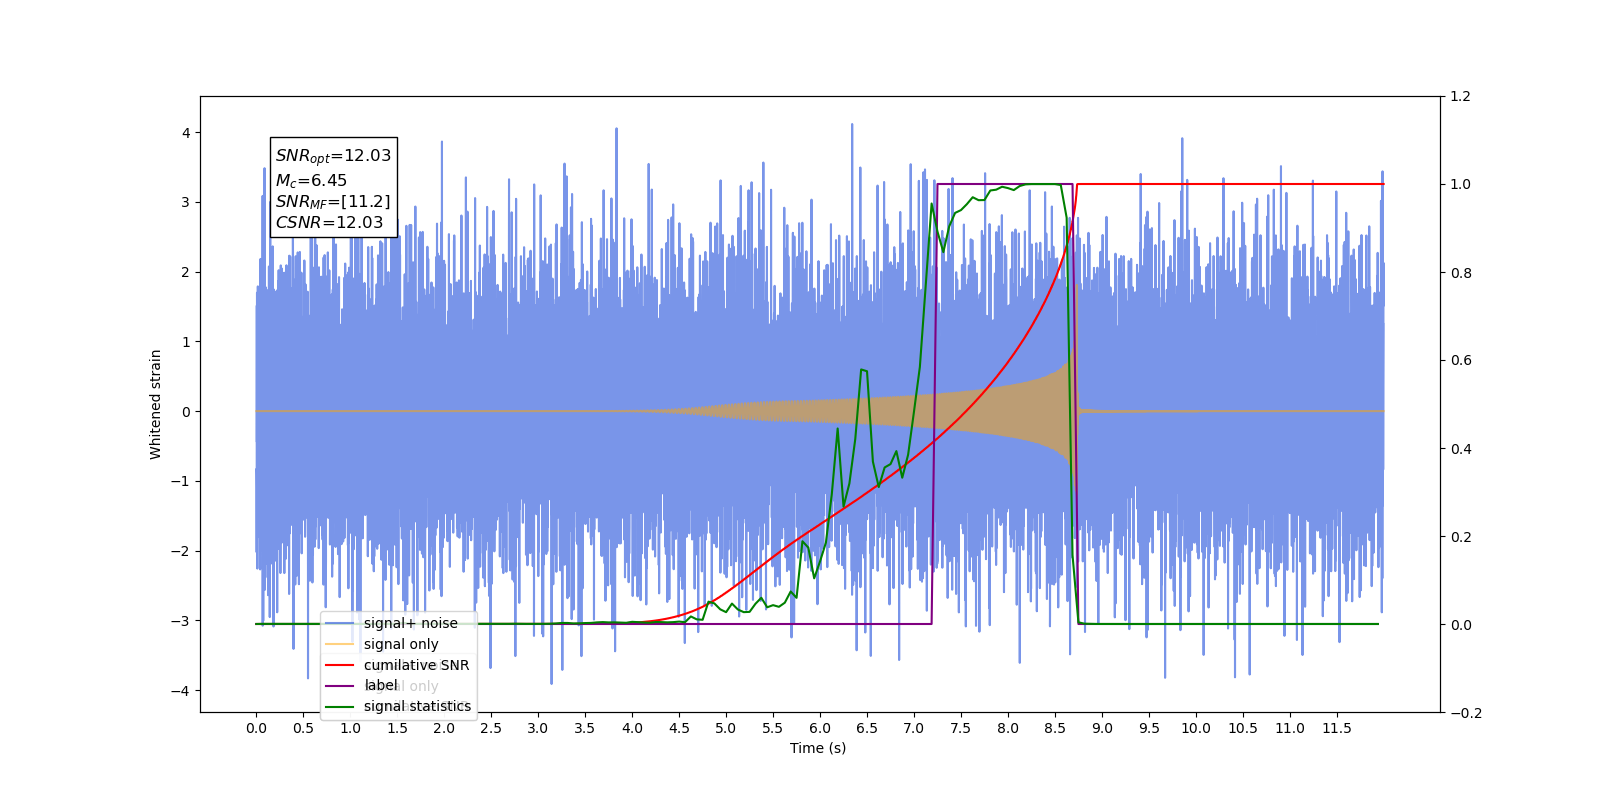Click the 3.0 tick on the time axis
Image resolution: width=1600 pixels, height=800 pixels.
click(538, 728)
